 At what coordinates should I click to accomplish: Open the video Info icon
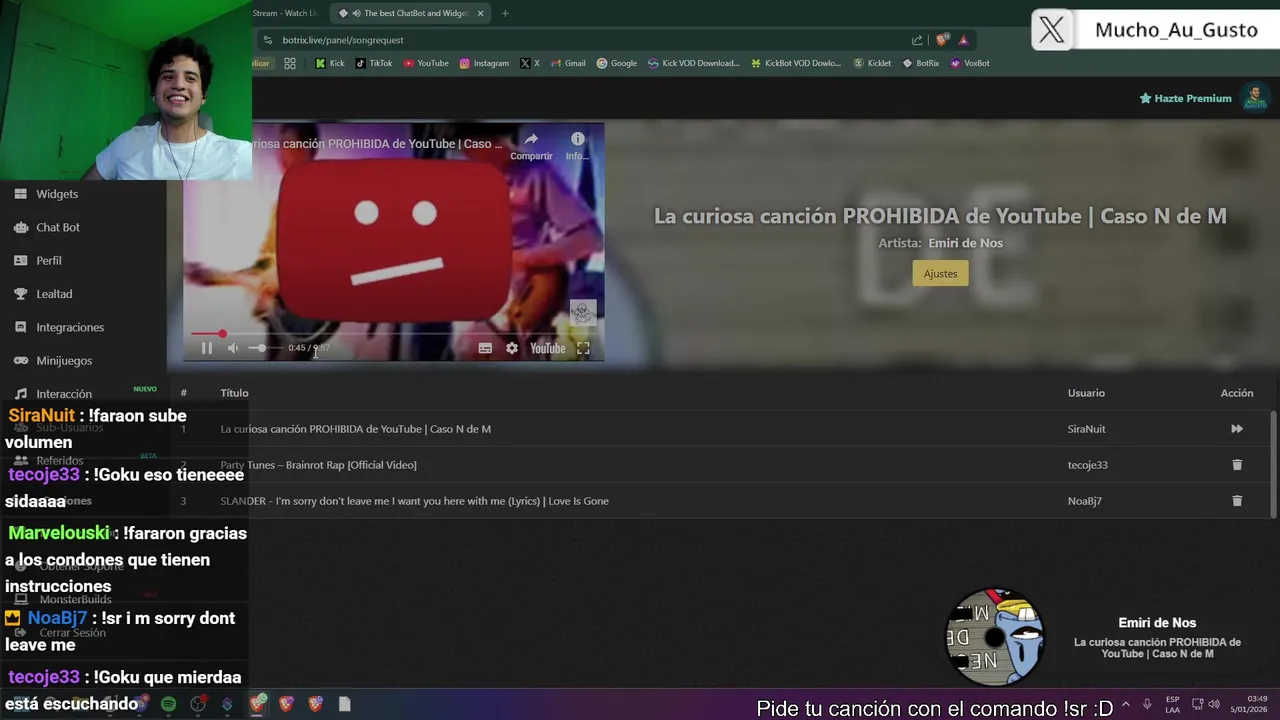pos(577,145)
